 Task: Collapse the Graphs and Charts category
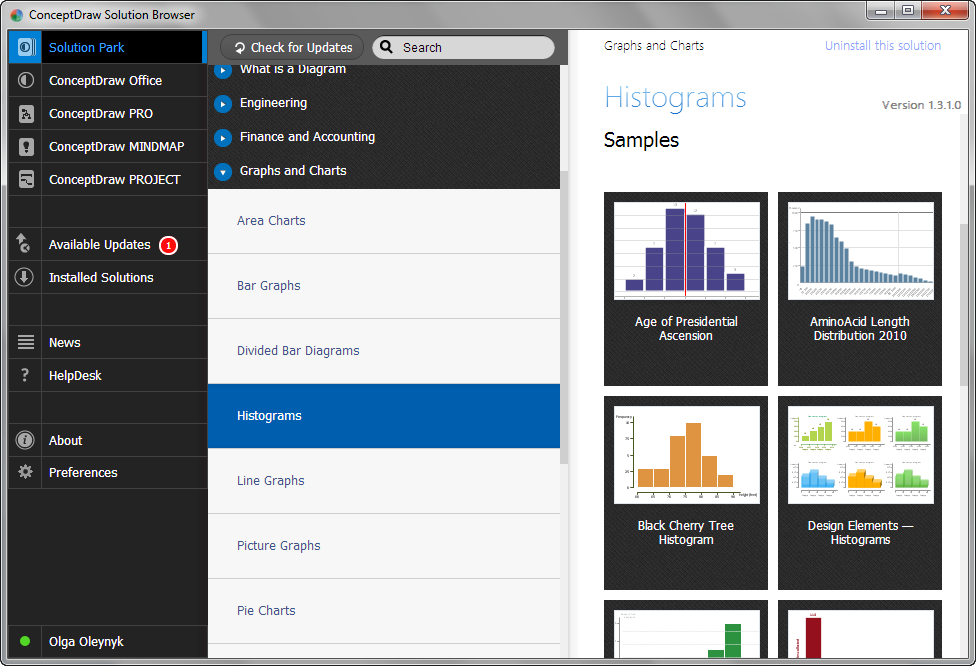tap(223, 171)
